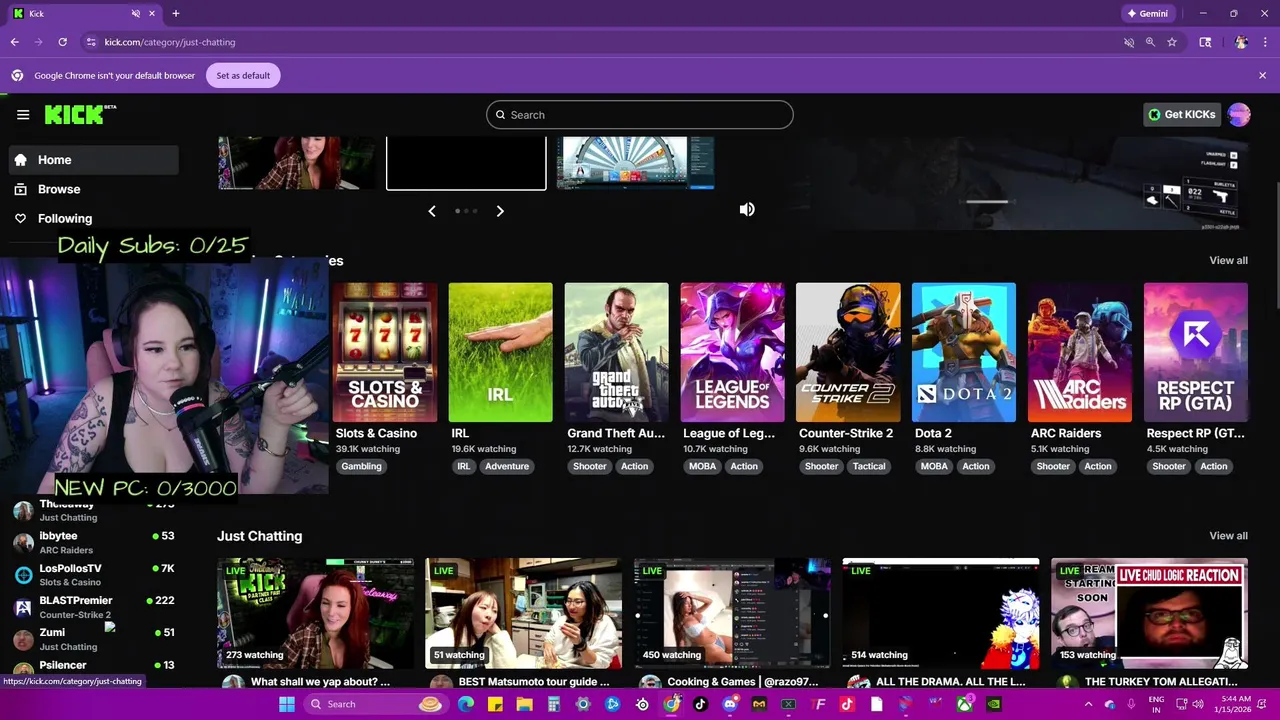Click Adventure tag under IRL
The image size is (1280, 720).
(x=507, y=466)
